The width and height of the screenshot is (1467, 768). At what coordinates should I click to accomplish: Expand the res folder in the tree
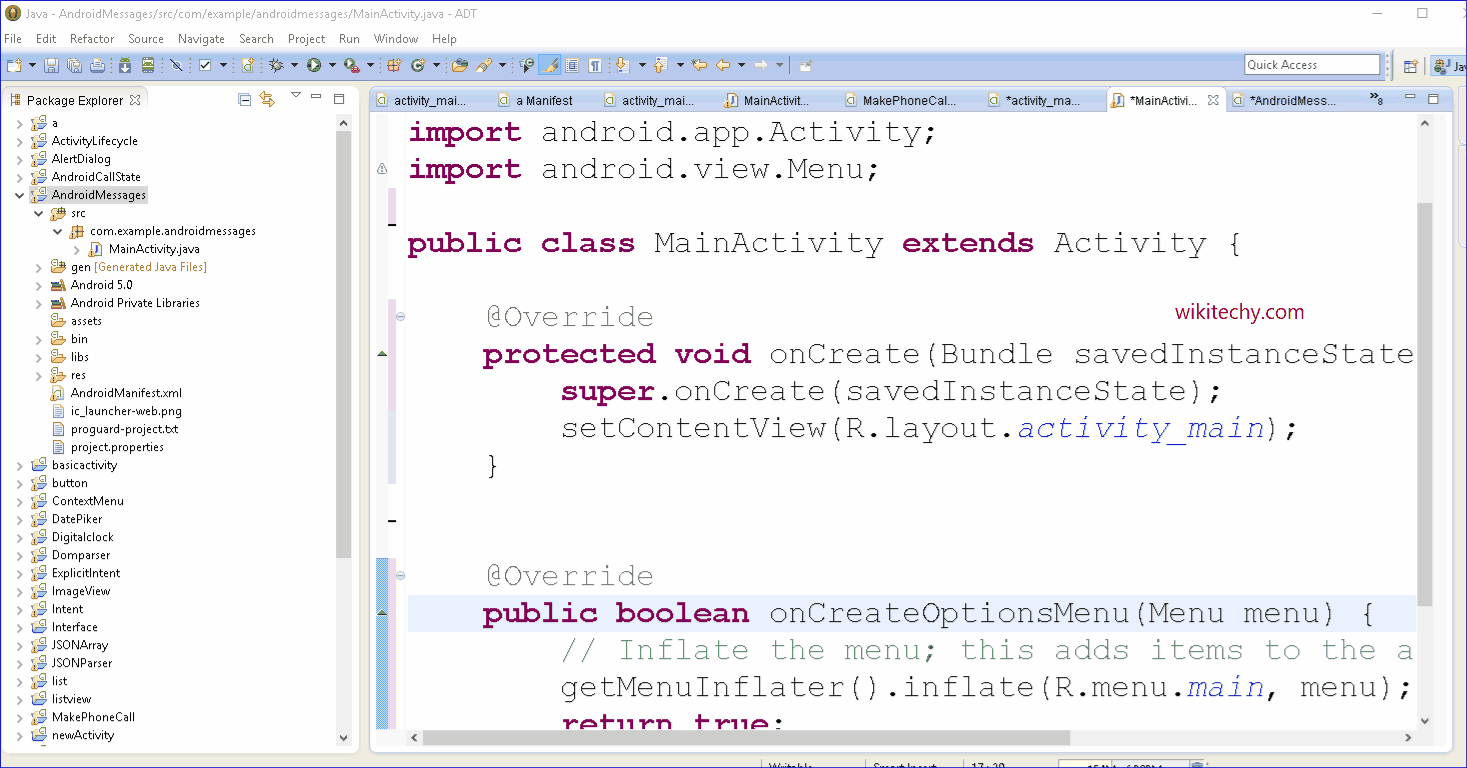coord(38,375)
